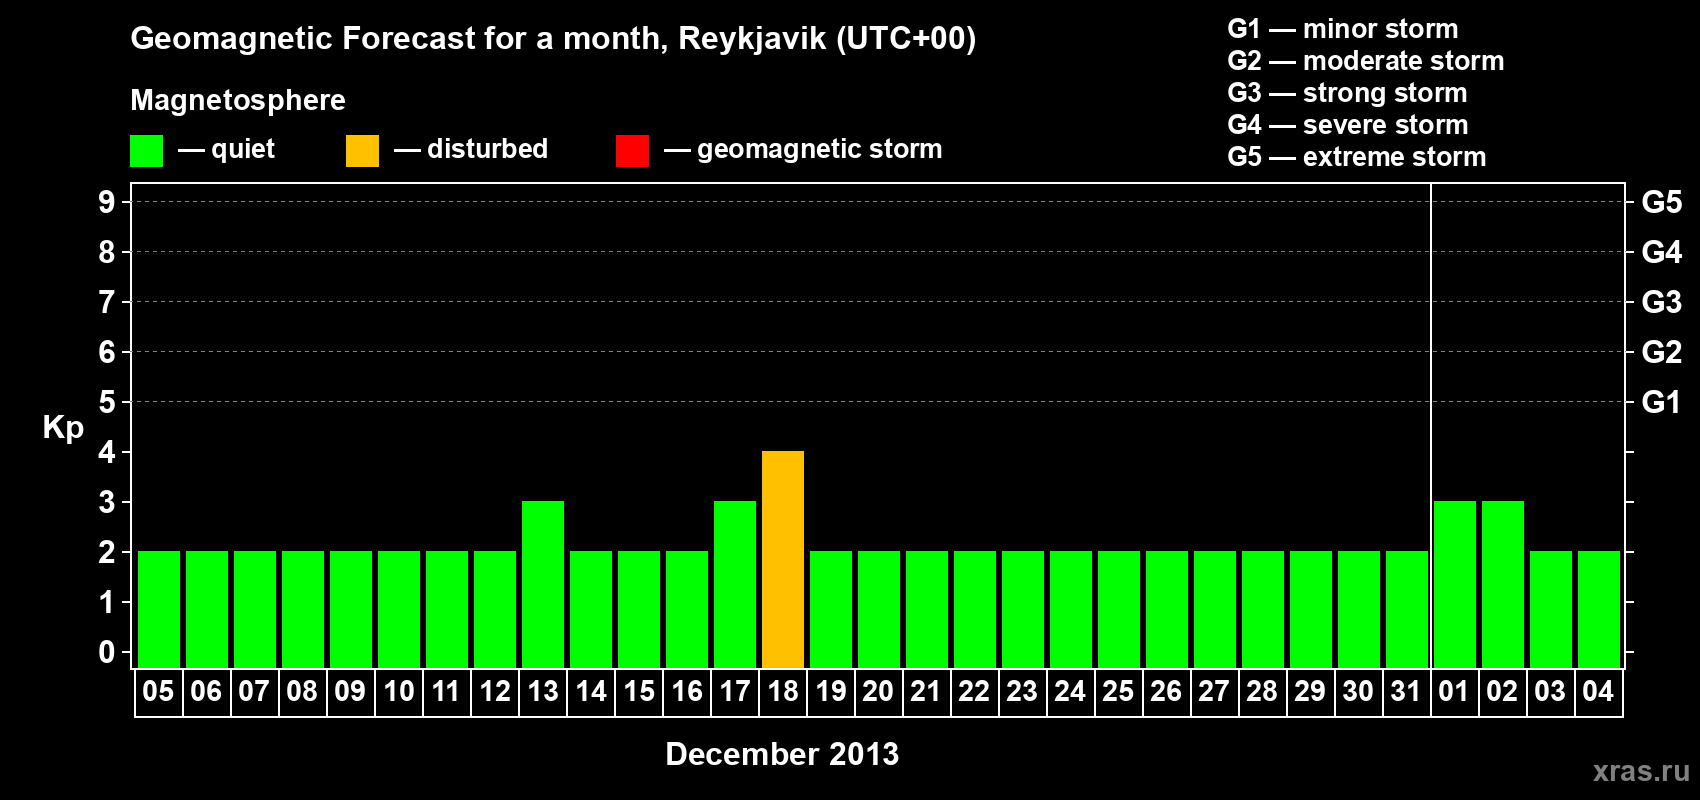Click the G3 label on right axis
1700x800 pixels.
(x=1662, y=302)
